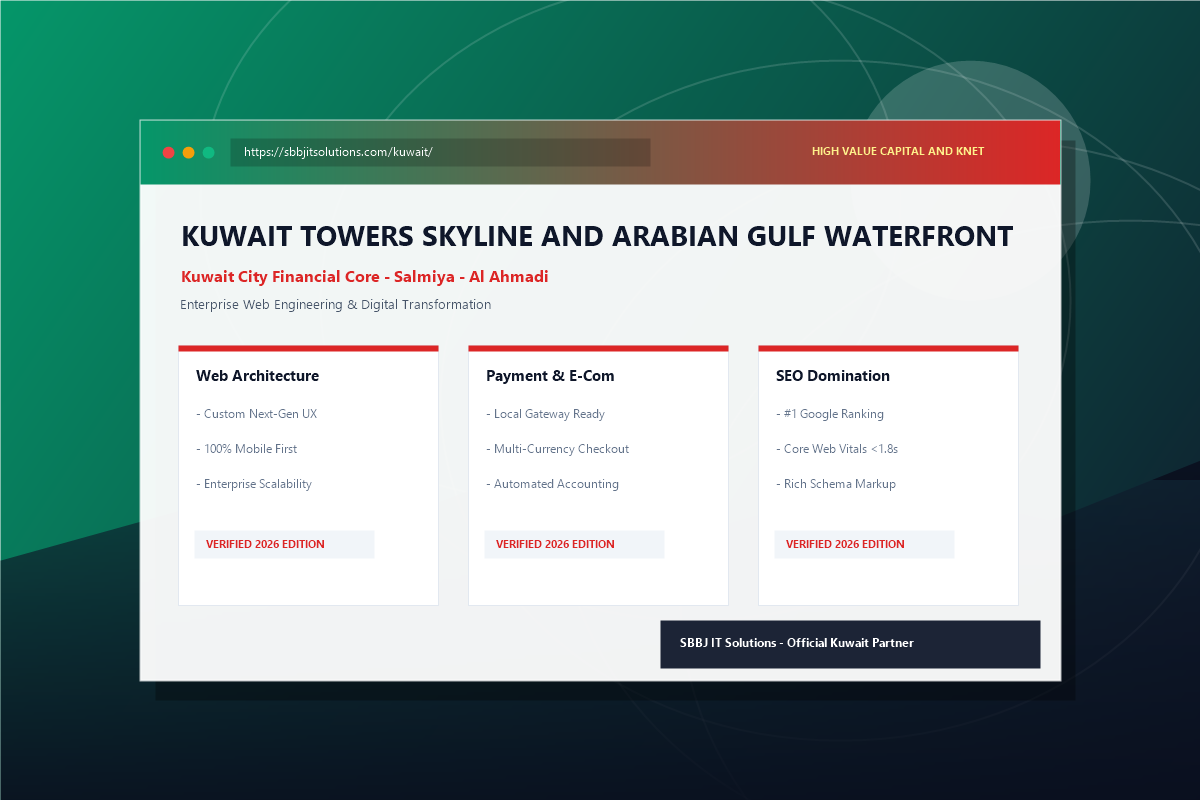The width and height of the screenshot is (1200, 800).
Task: Click the #1 Google Ranking item
Action: click(x=830, y=414)
